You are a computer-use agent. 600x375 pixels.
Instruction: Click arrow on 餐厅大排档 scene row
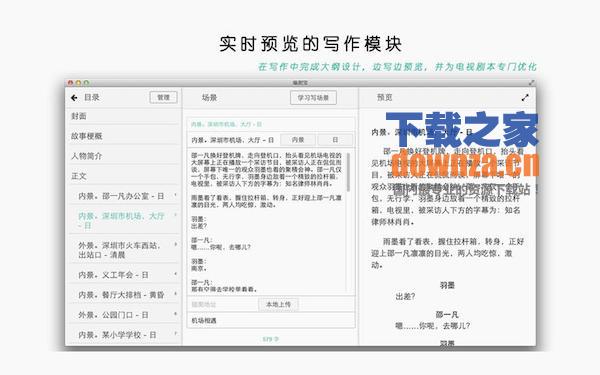175,294
